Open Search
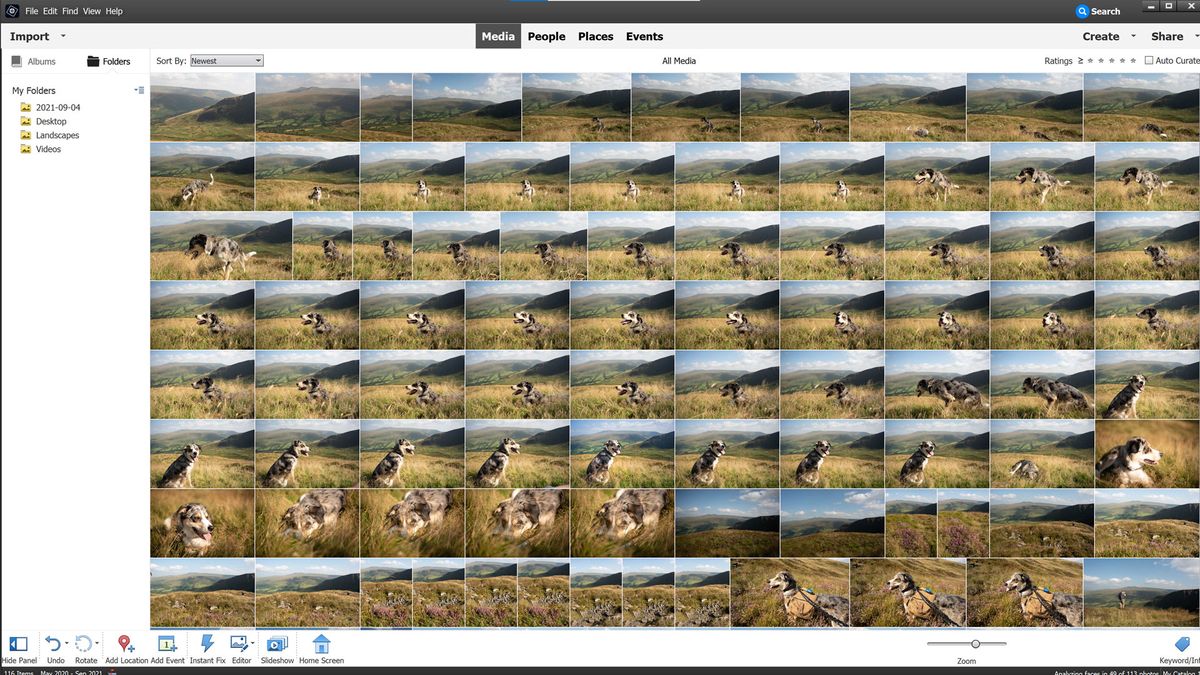This screenshot has width=1200, height=675. (1098, 11)
